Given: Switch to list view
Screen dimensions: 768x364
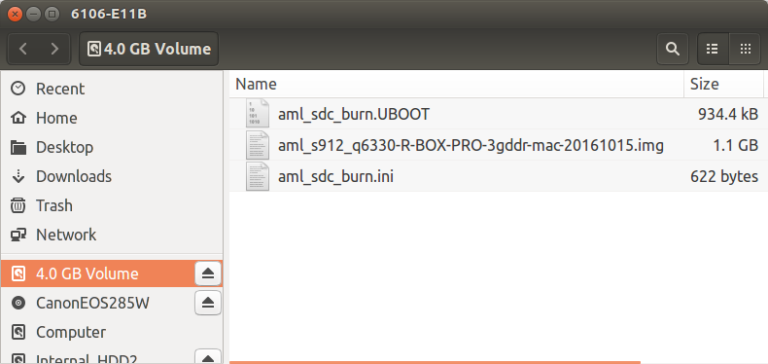Looking at the screenshot, I should tap(713, 49).
